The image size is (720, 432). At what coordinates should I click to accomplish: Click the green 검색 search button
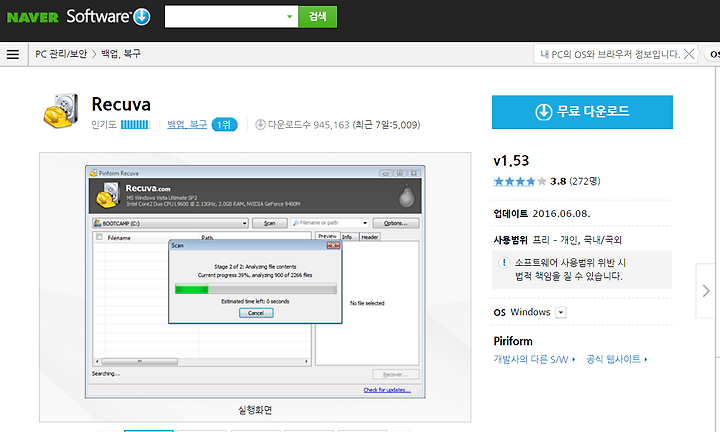[x=318, y=17]
